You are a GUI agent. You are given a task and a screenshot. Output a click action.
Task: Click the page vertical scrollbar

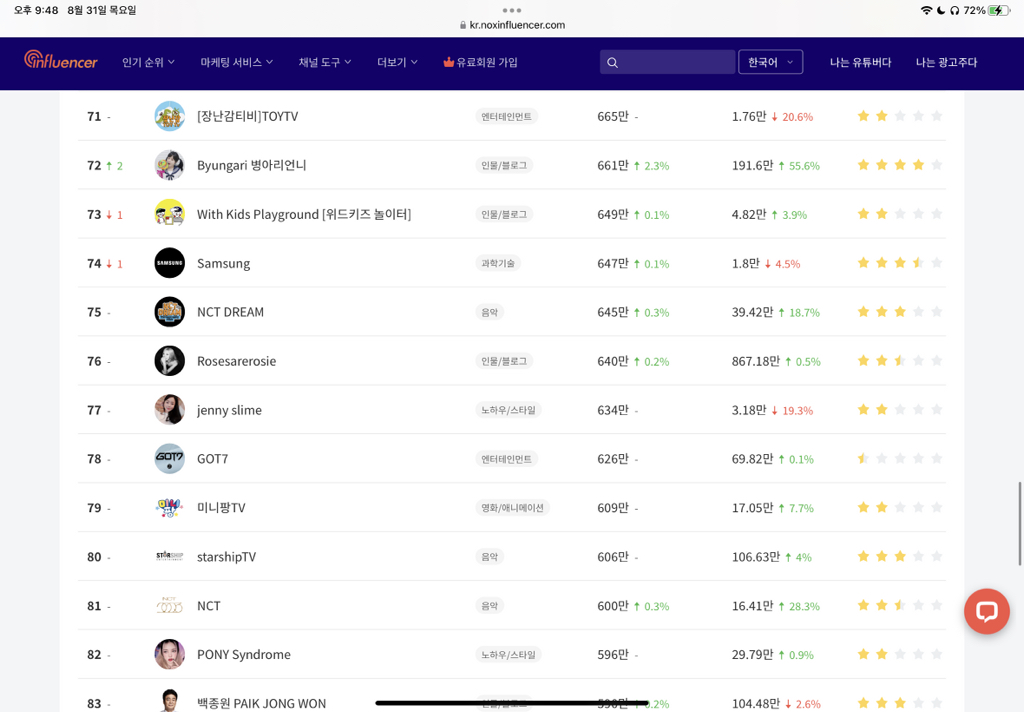(x=1020, y=524)
